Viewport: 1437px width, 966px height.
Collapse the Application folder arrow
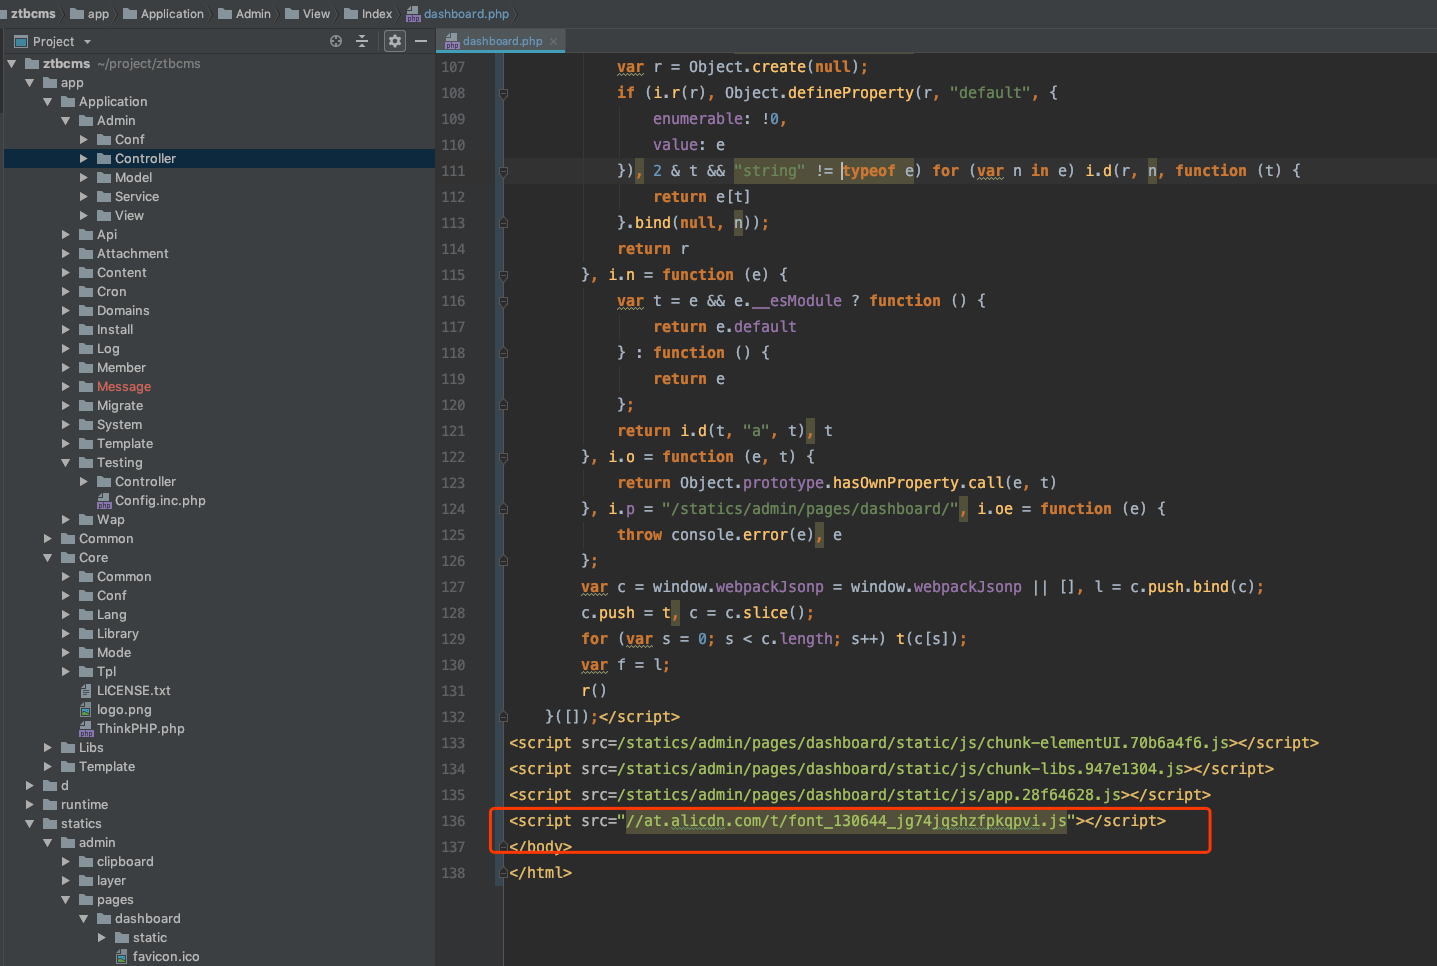(48, 101)
